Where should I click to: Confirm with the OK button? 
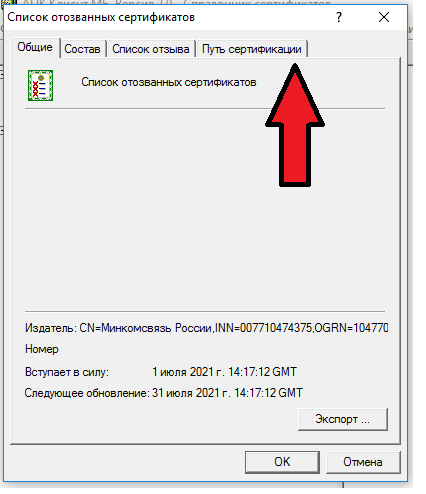(282, 462)
